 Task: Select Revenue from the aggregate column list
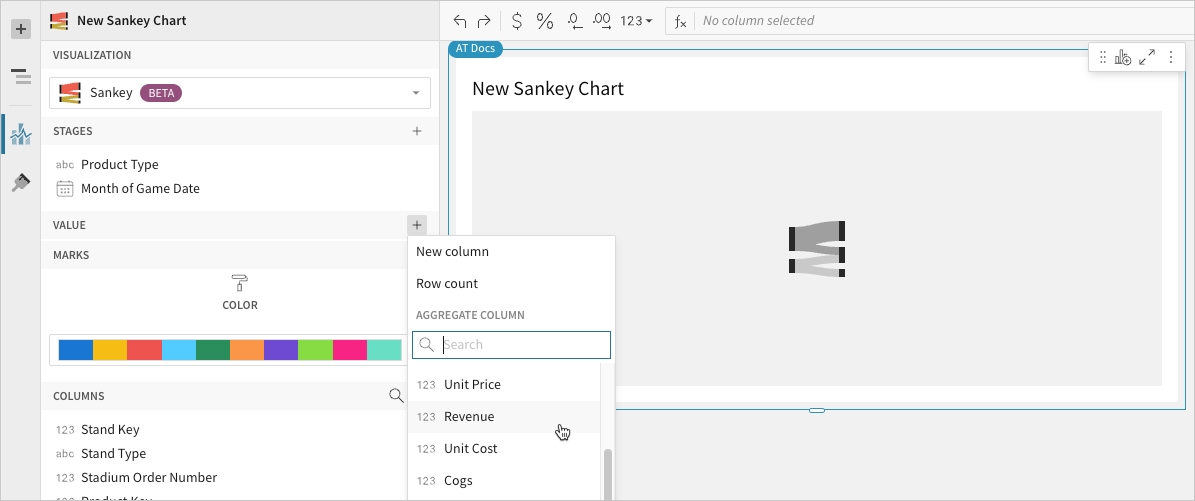point(469,416)
